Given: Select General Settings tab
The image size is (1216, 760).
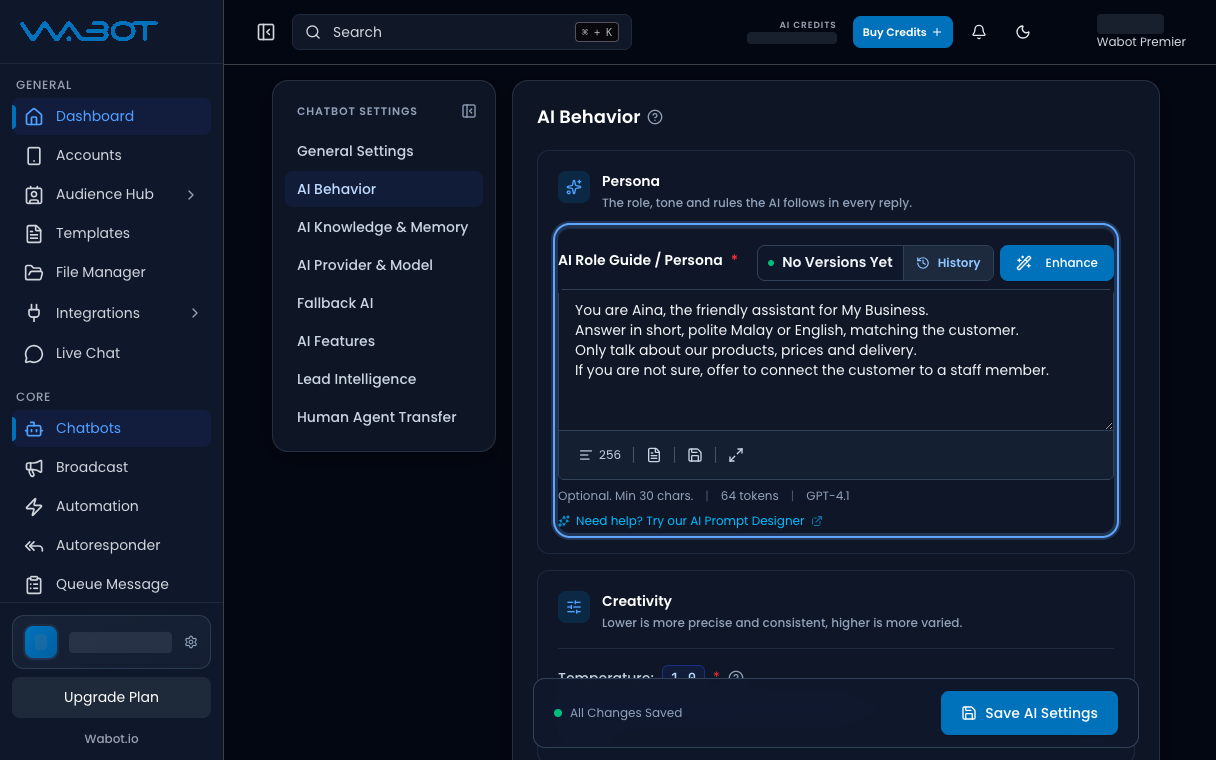Looking at the screenshot, I should point(384,151).
